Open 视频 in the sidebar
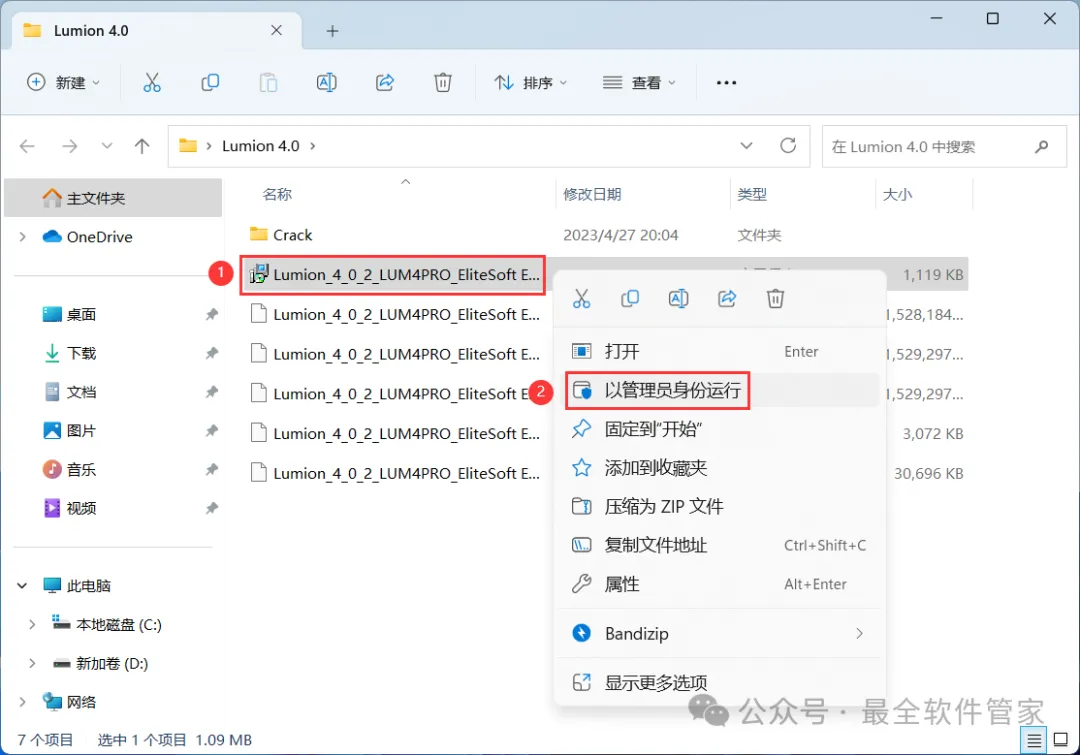 tap(81, 508)
